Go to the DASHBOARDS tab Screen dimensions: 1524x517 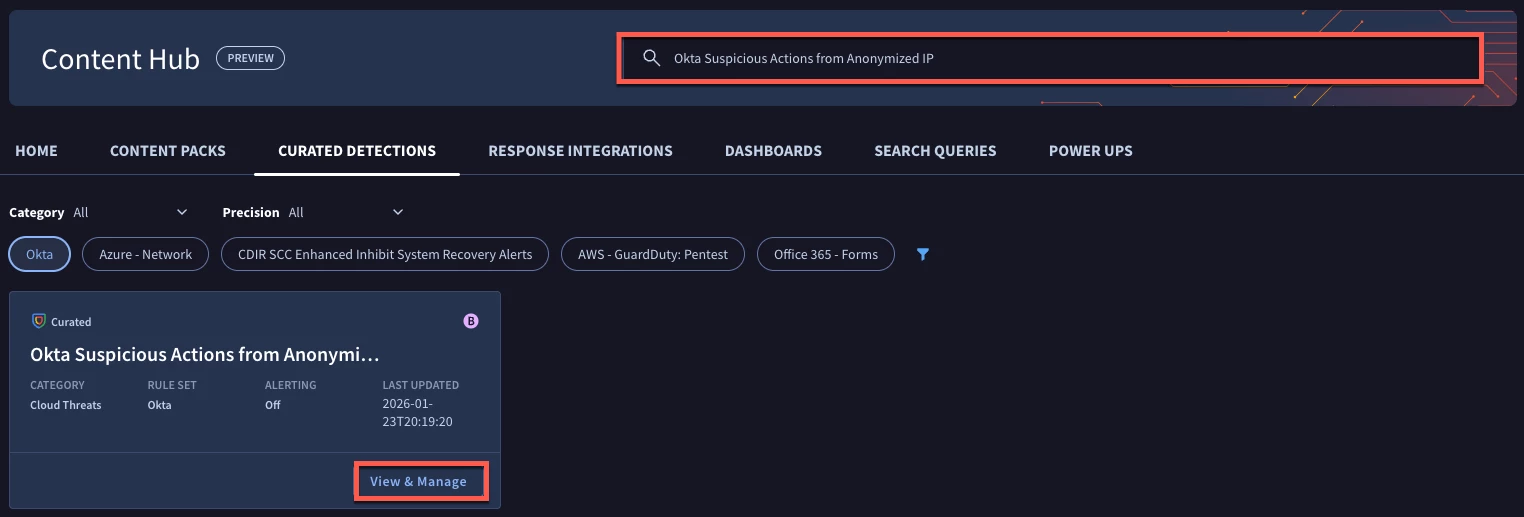point(773,151)
